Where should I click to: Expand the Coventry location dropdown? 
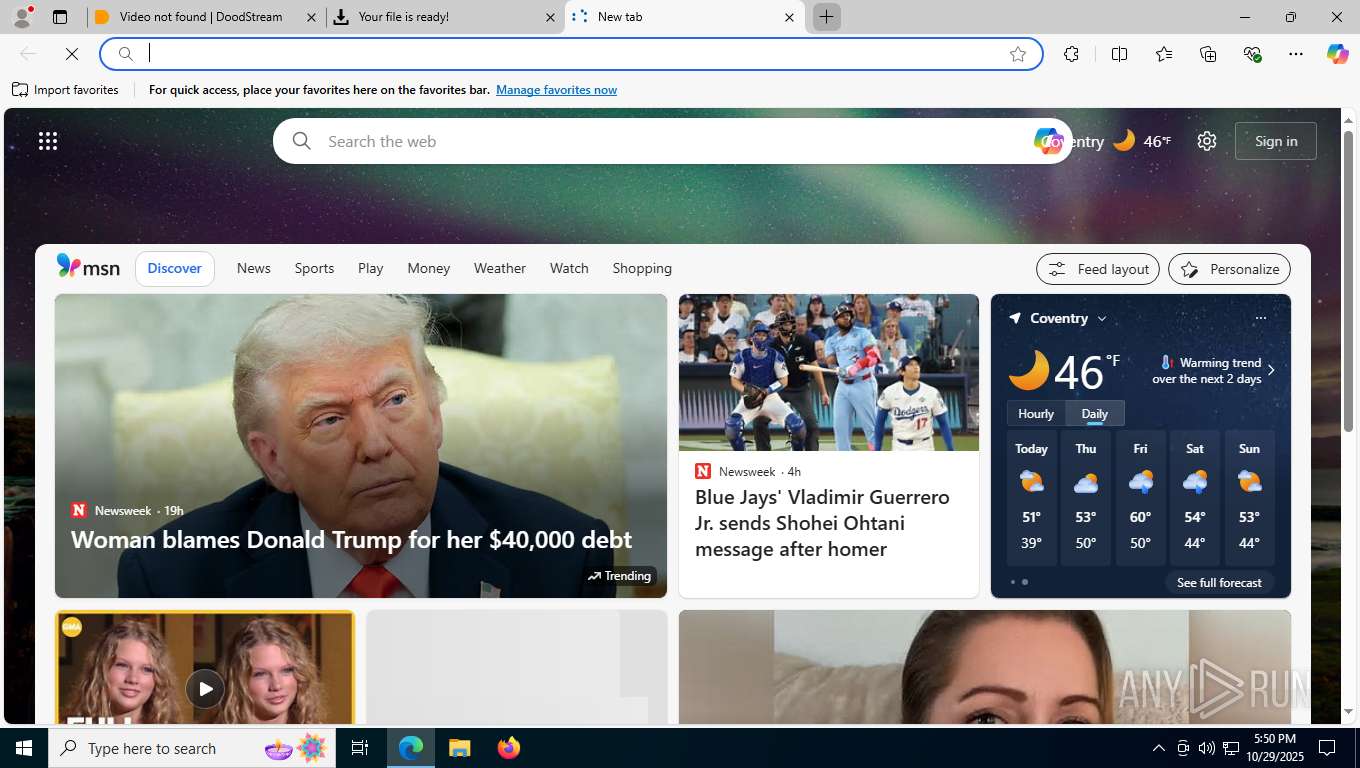[1102, 318]
